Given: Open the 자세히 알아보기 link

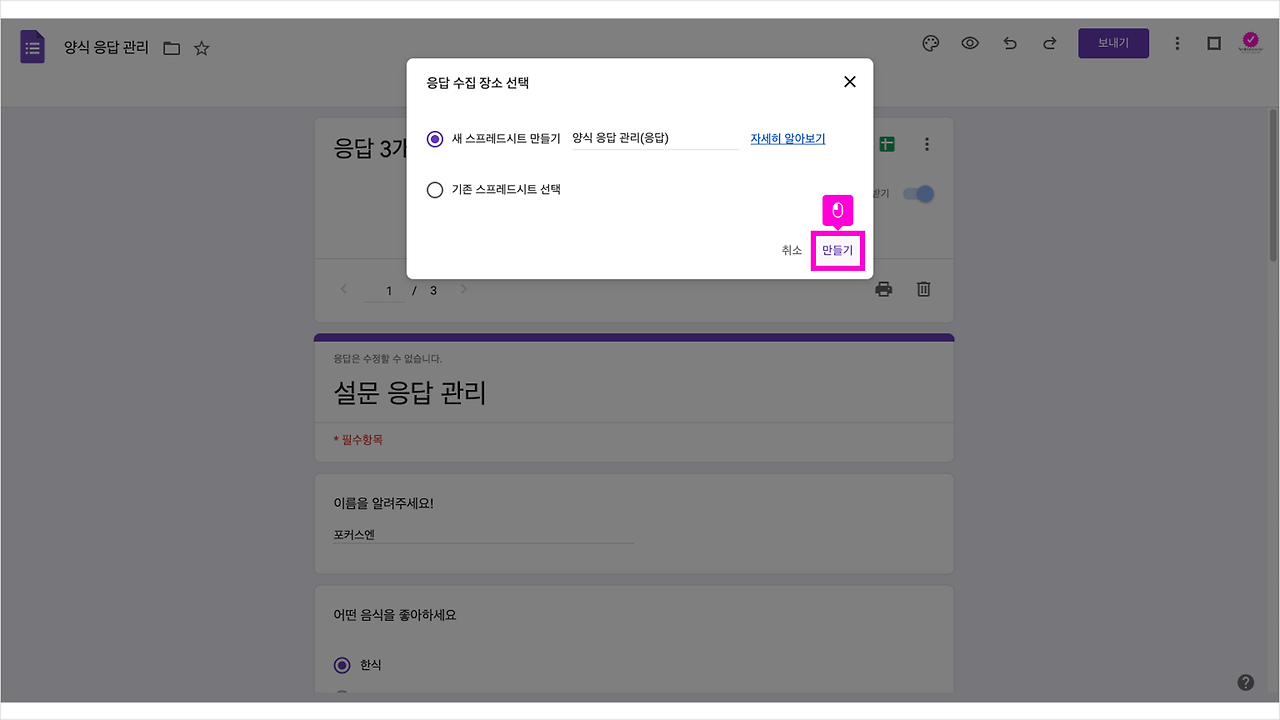Looking at the screenshot, I should [787, 138].
